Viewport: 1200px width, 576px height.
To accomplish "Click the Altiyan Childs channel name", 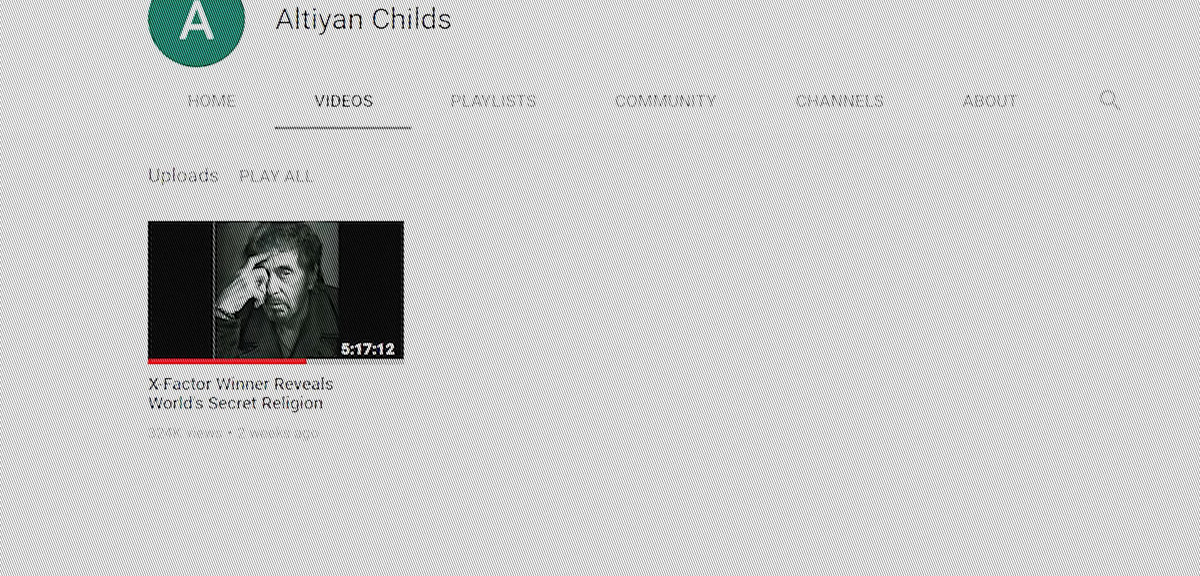I will coord(363,20).
